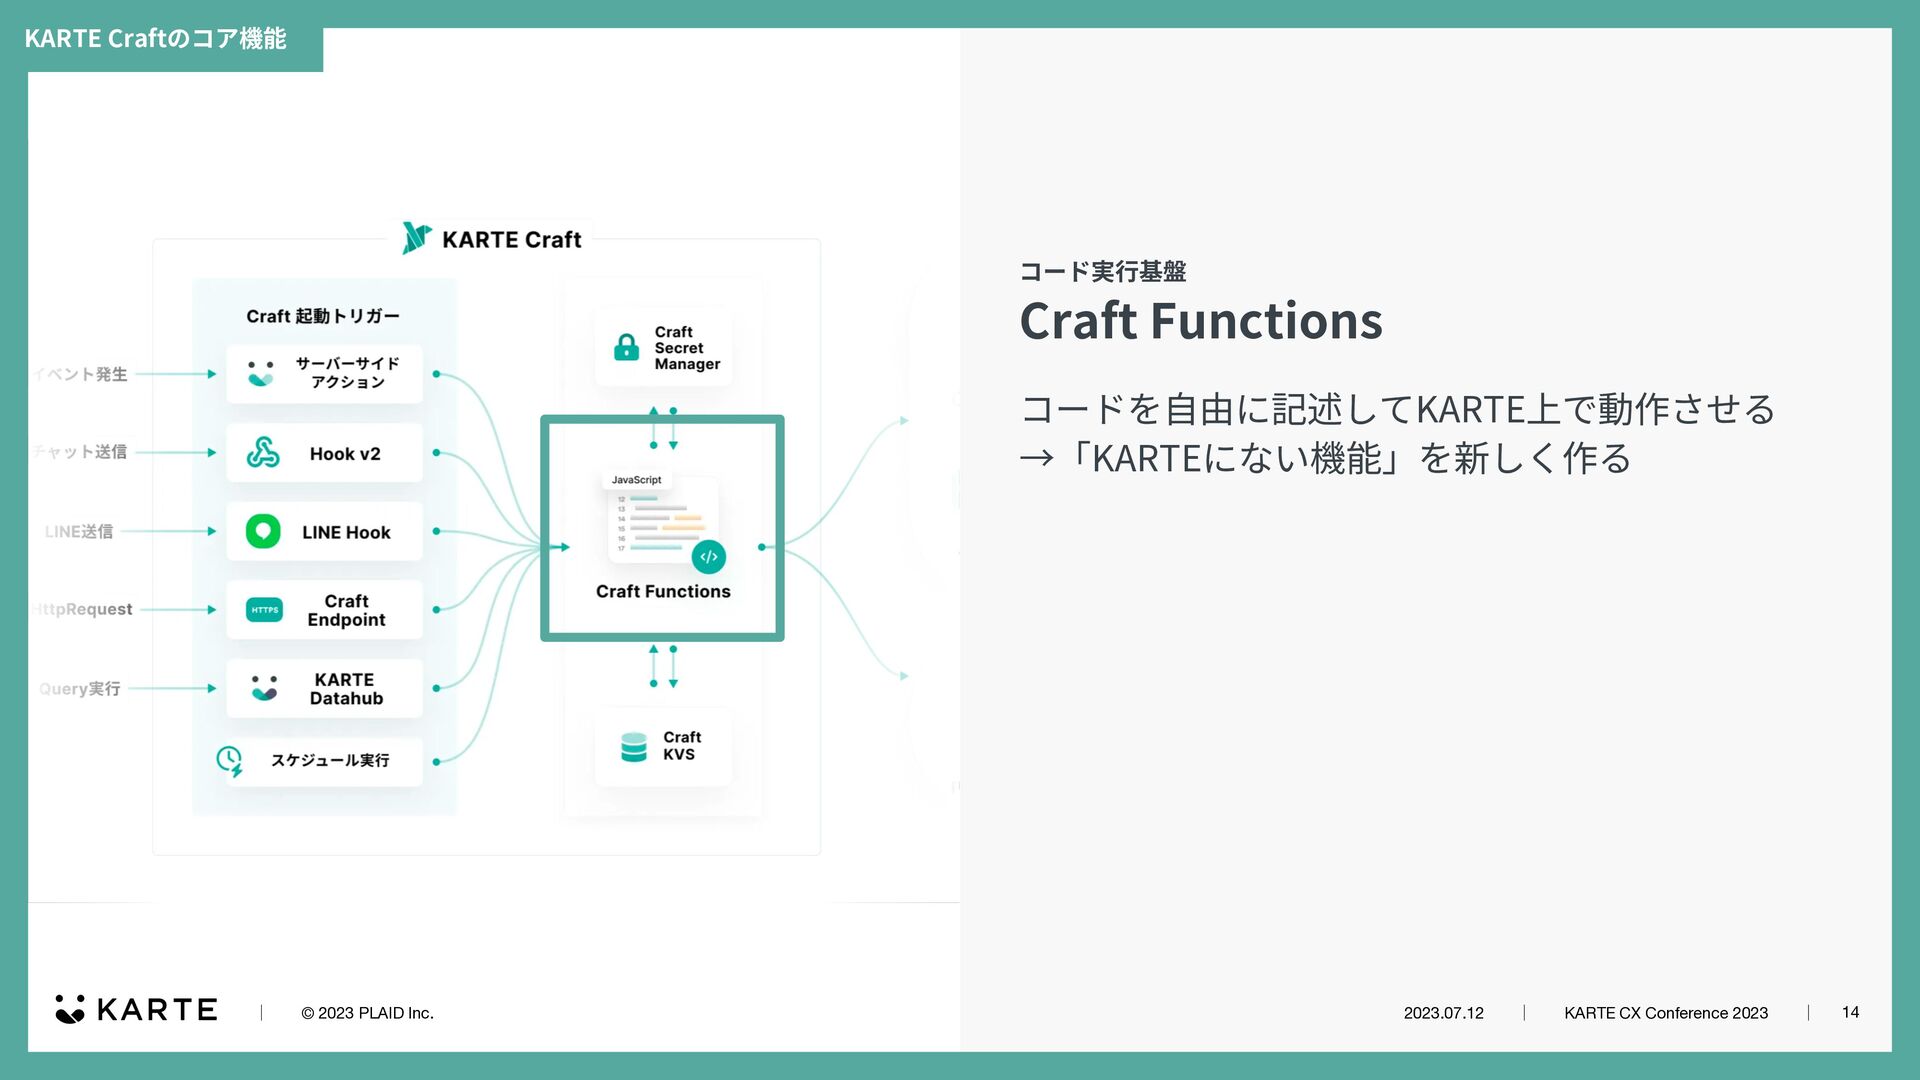The width and height of the screenshot is (1920, 1080).
Task: Click the Craft KVS database icon
Action: click(x=634, y=747)
